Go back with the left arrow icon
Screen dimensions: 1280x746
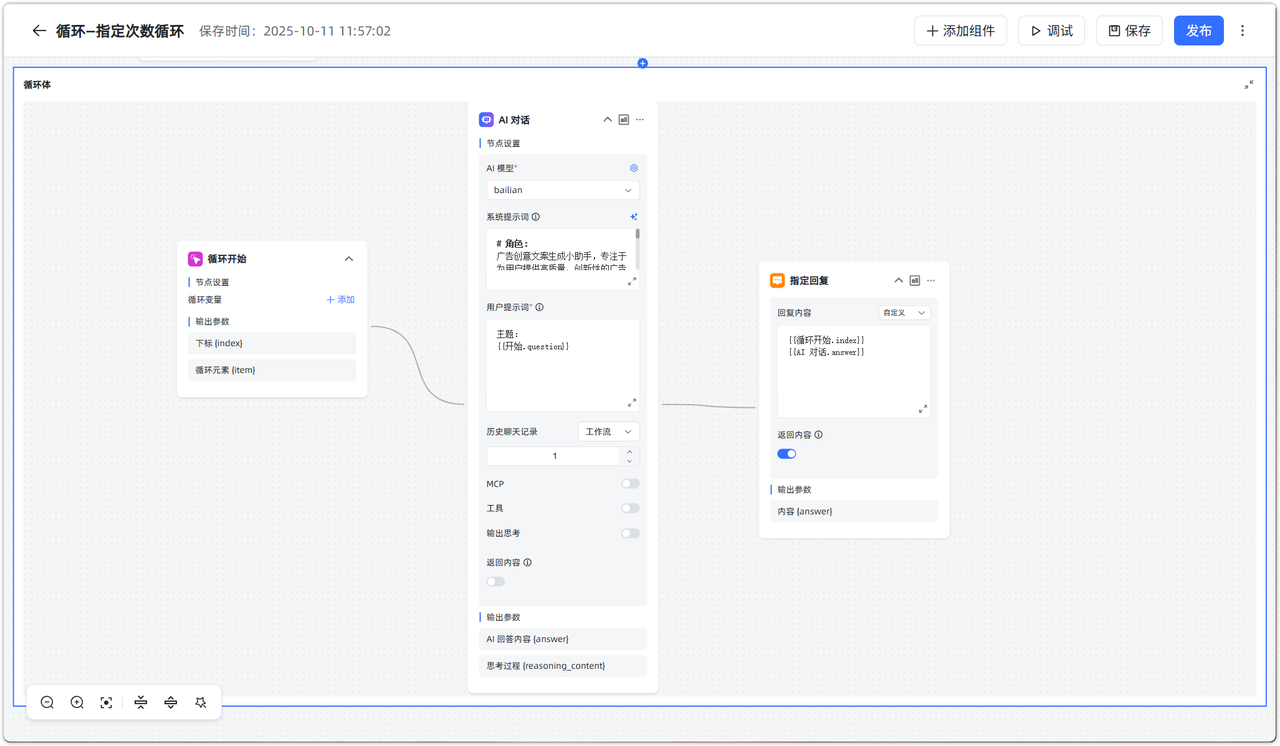coord(39,31)
